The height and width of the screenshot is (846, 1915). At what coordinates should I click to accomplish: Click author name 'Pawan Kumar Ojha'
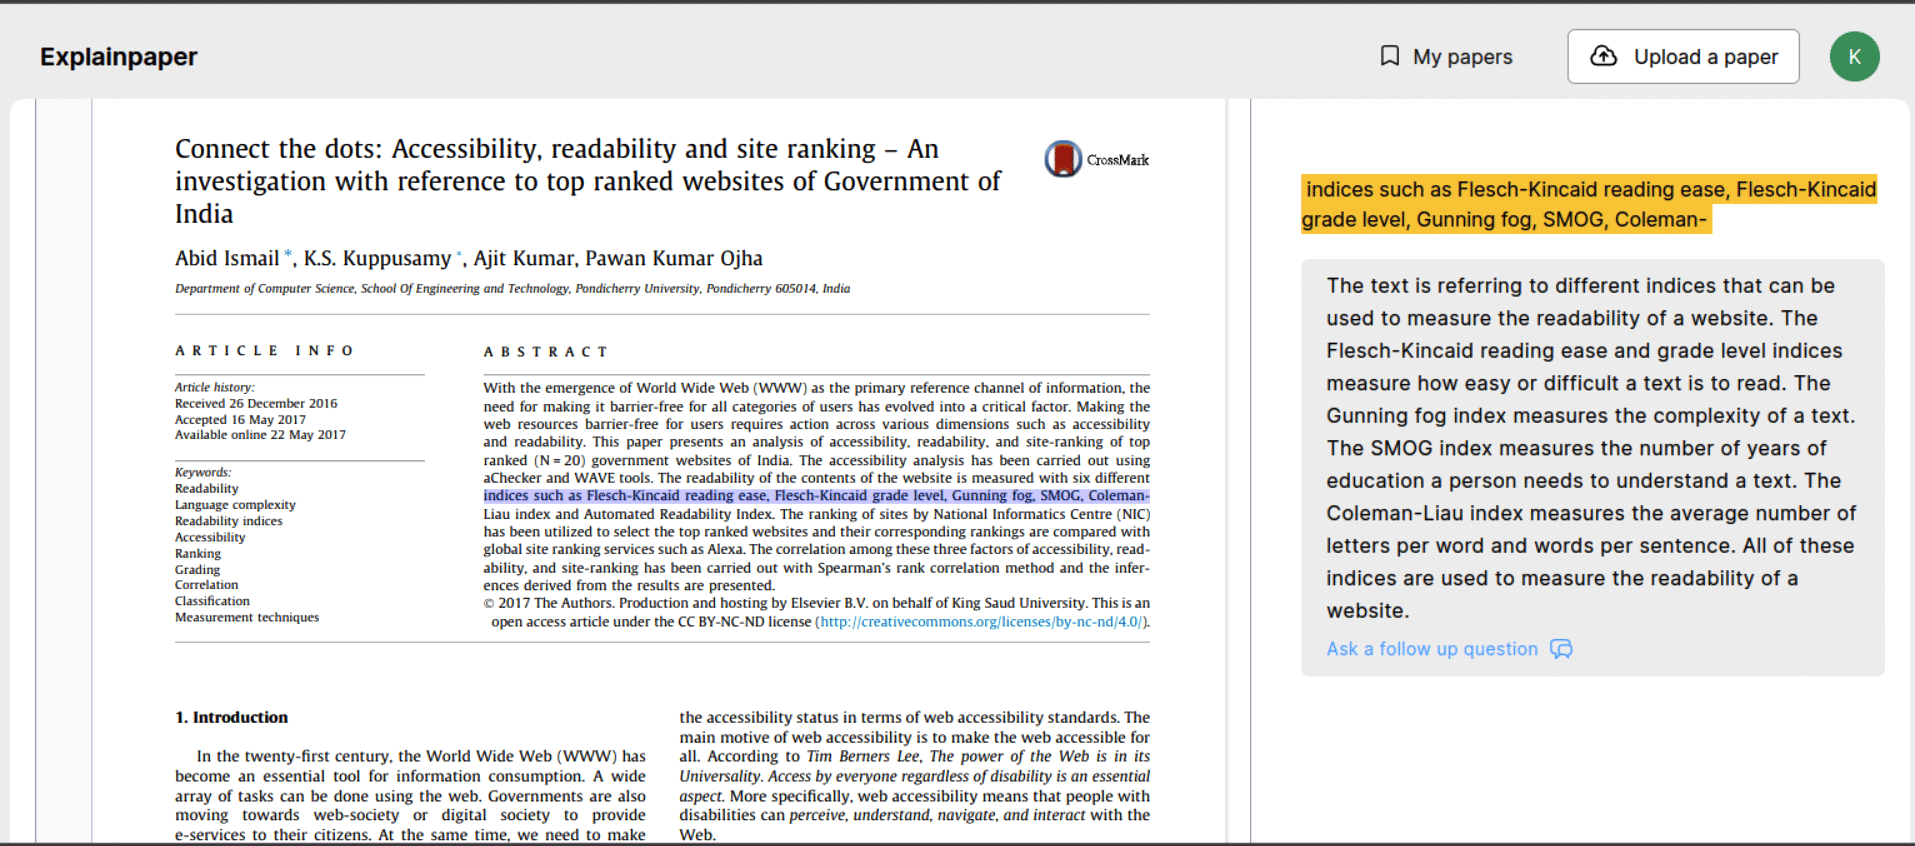coord(674,258)
